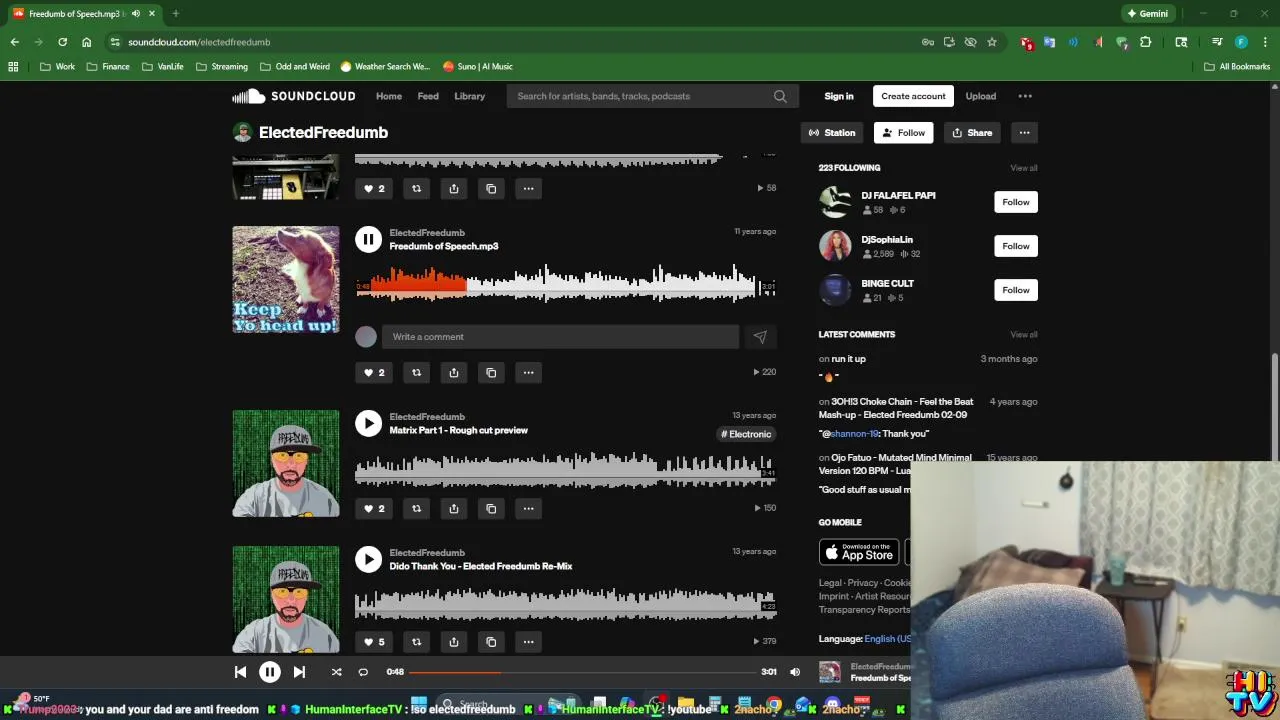The width and height of the screenshot is (1280, 720).
Task: Open more options for Freedumb of Speech.mp3
Action: click(x=528, y=372)
